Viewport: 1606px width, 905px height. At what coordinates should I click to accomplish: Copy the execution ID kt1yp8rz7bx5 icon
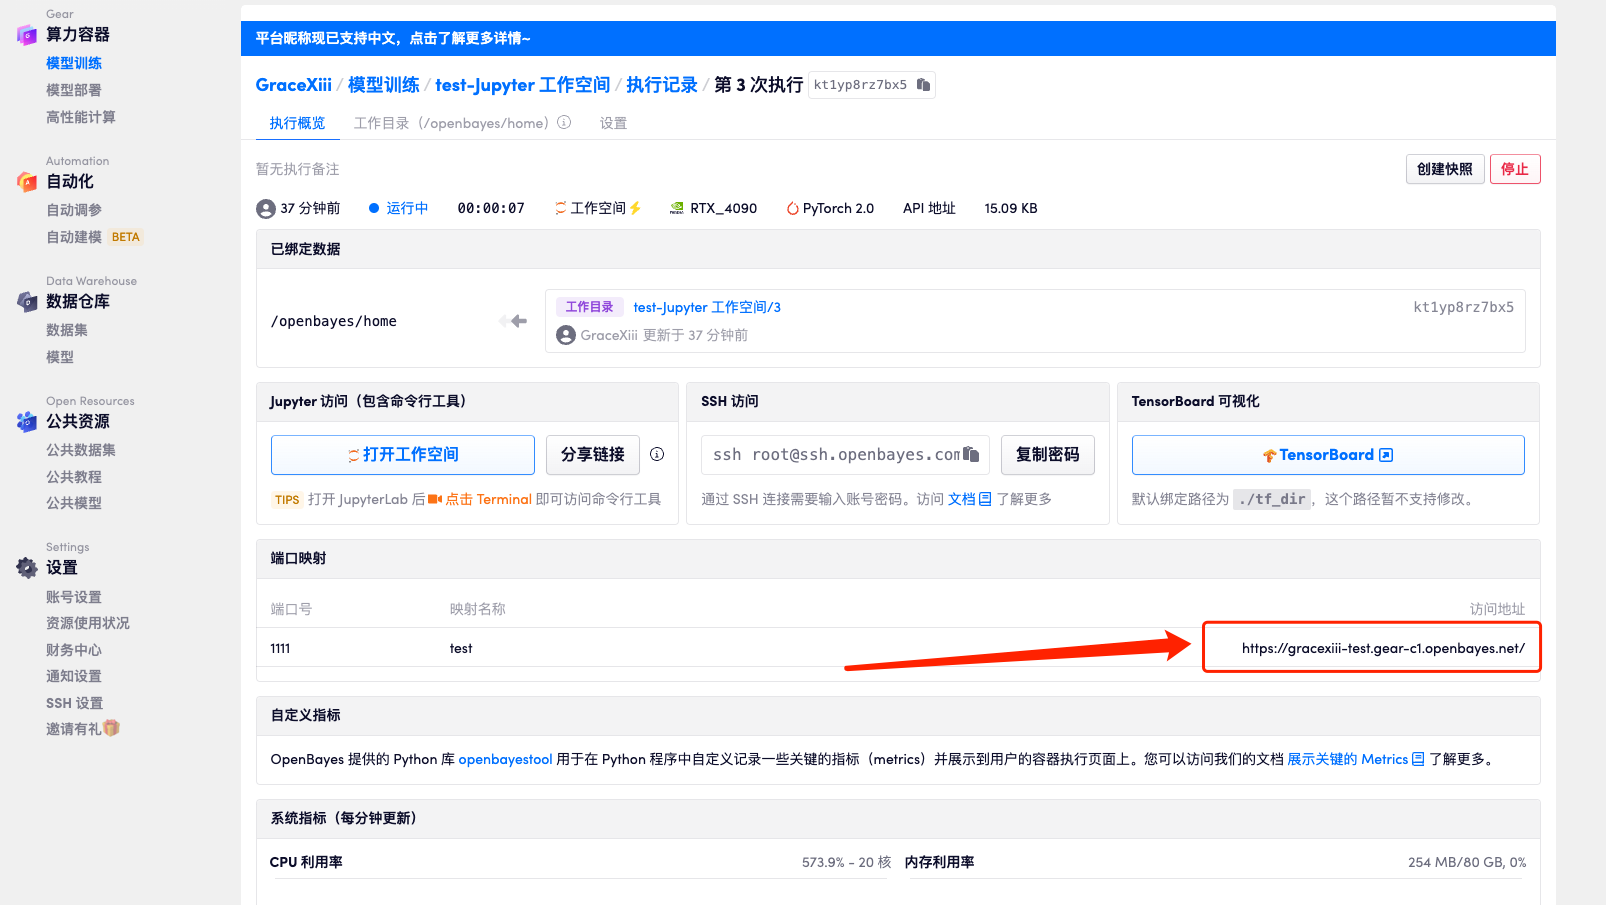(x=923, y=85)
